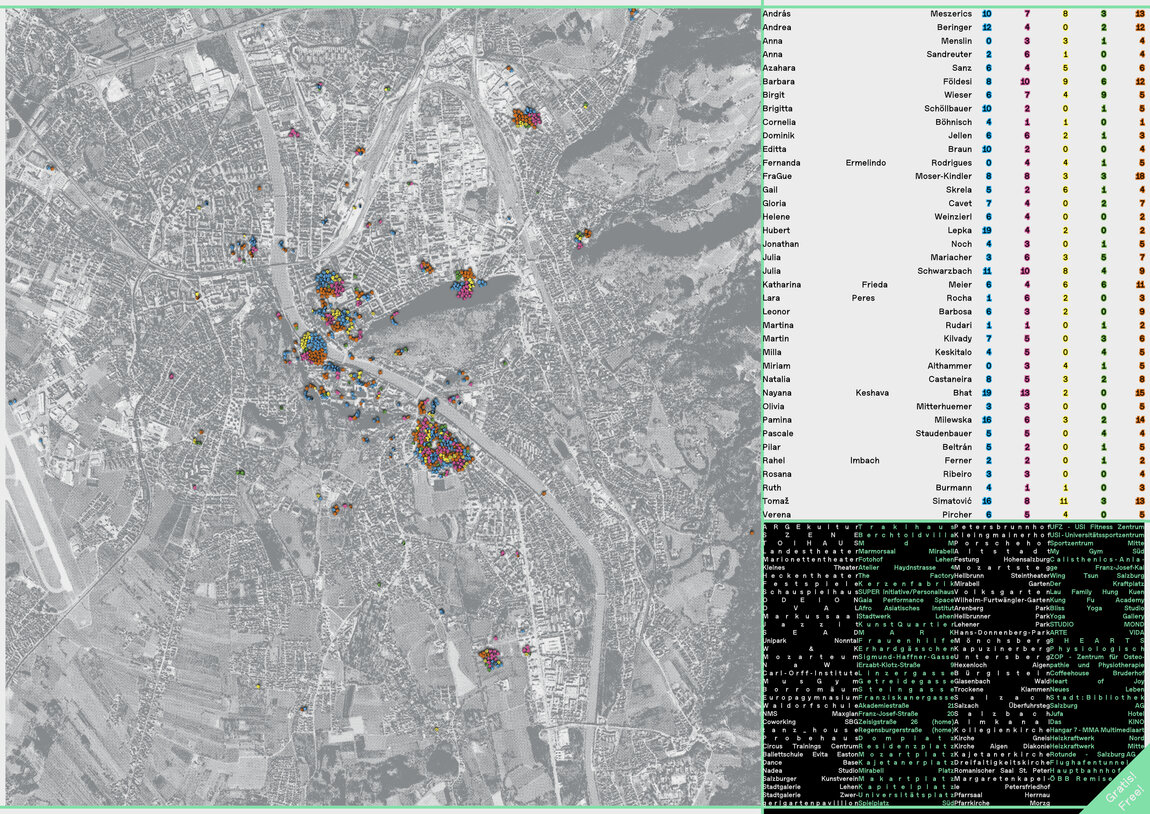The image size is (1150, 814).
Task: Click the pink 13 in Bhat's row
Action: [1025, 393]
